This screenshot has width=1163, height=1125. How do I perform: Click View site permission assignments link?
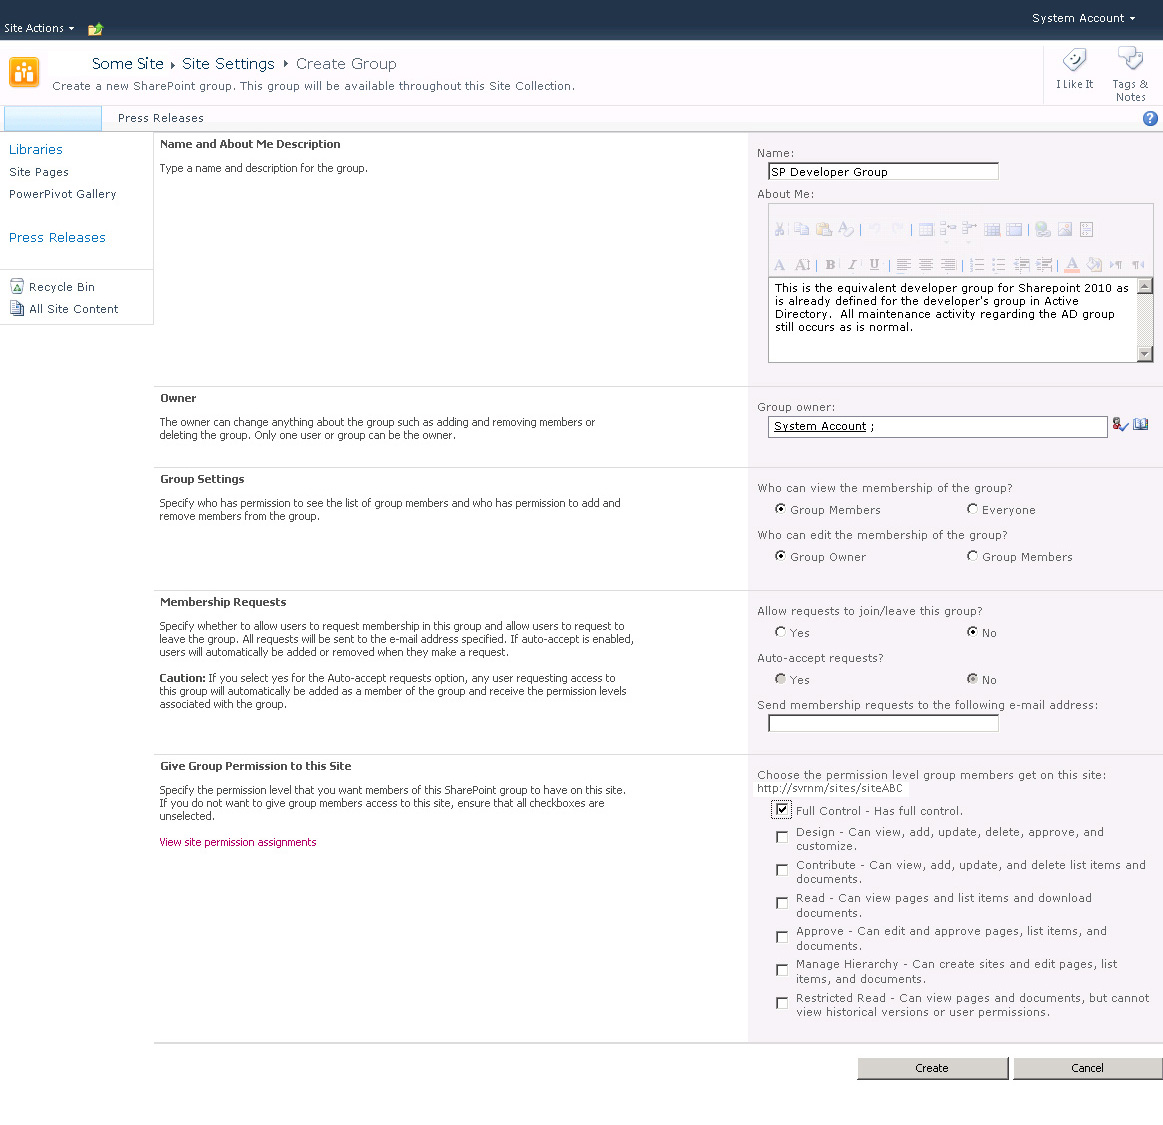point(237,842)
